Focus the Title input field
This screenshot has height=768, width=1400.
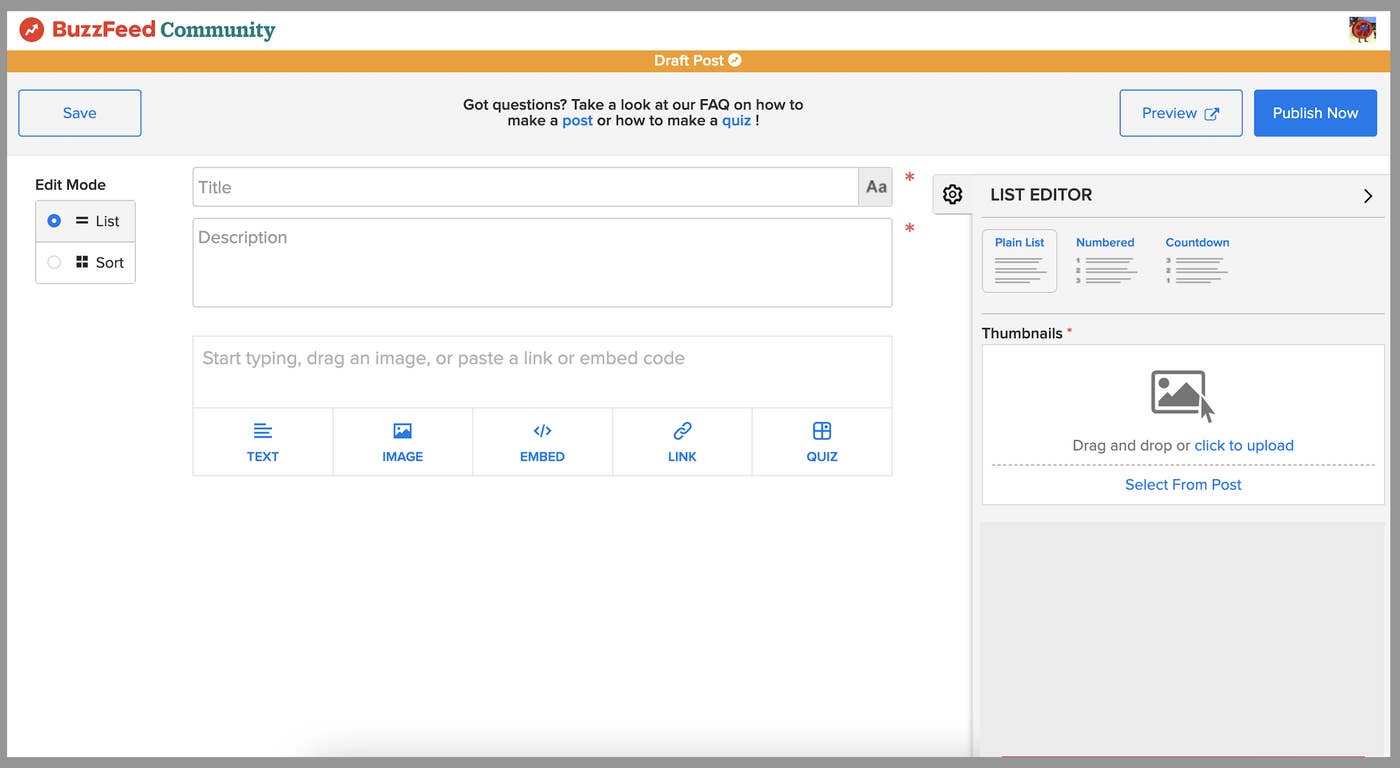pyautogui.click(x=525, y=187)
